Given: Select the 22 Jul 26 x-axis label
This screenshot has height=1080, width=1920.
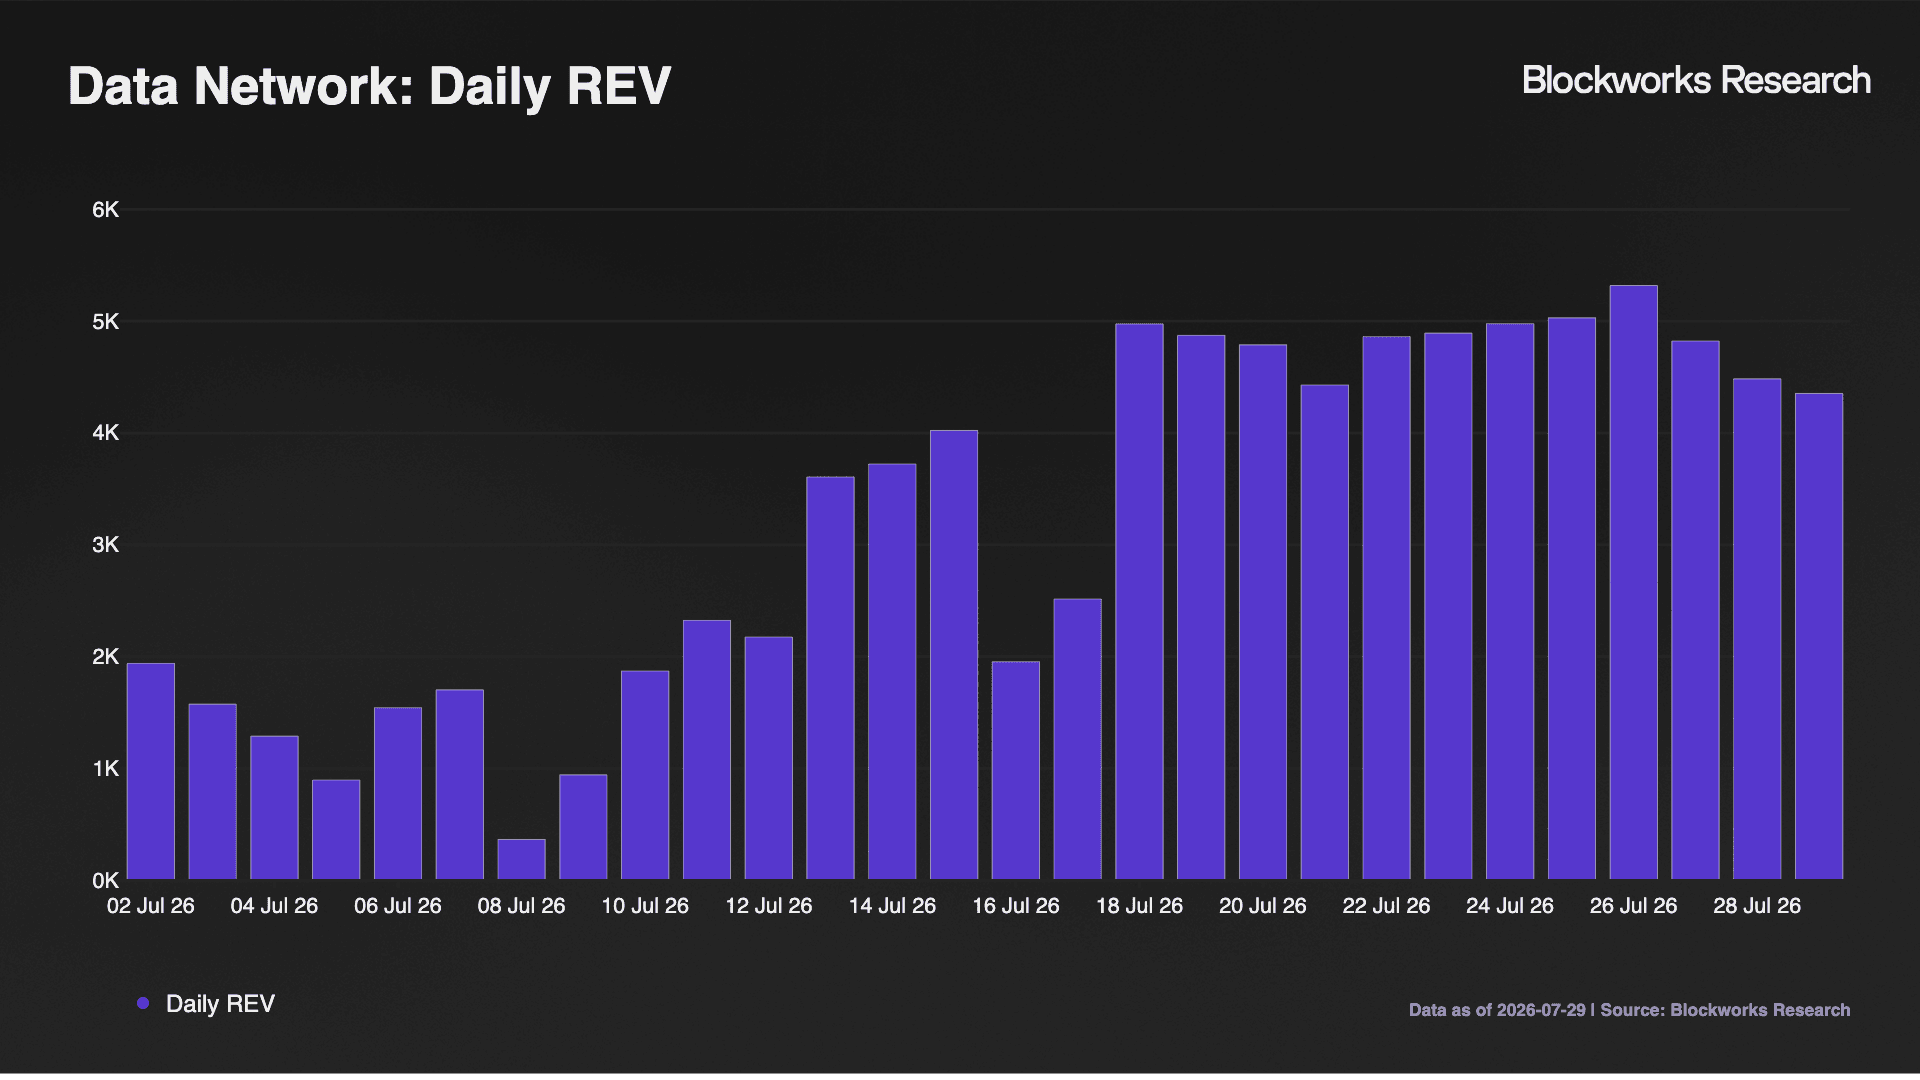Looking at the screenshot, I should (x=1386, y=906).
